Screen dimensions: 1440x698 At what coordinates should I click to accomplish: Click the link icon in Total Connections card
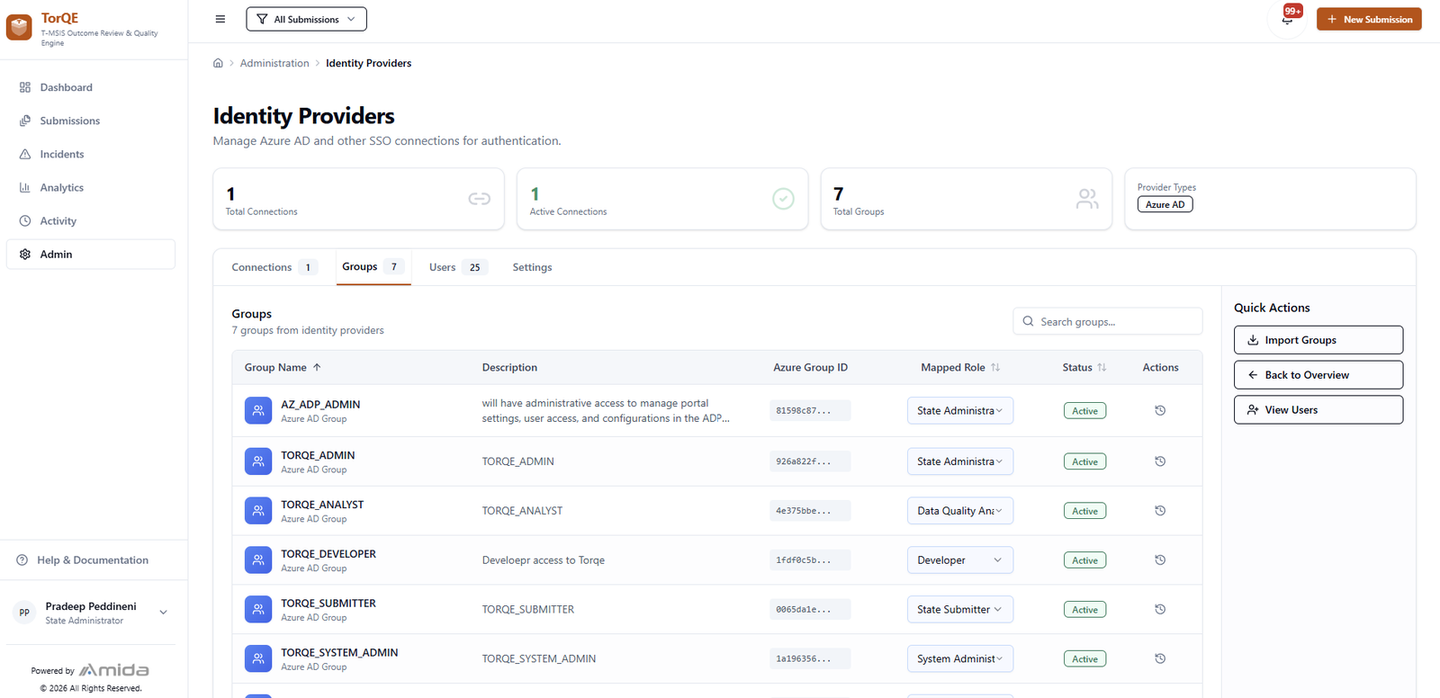tap(479, 199)
